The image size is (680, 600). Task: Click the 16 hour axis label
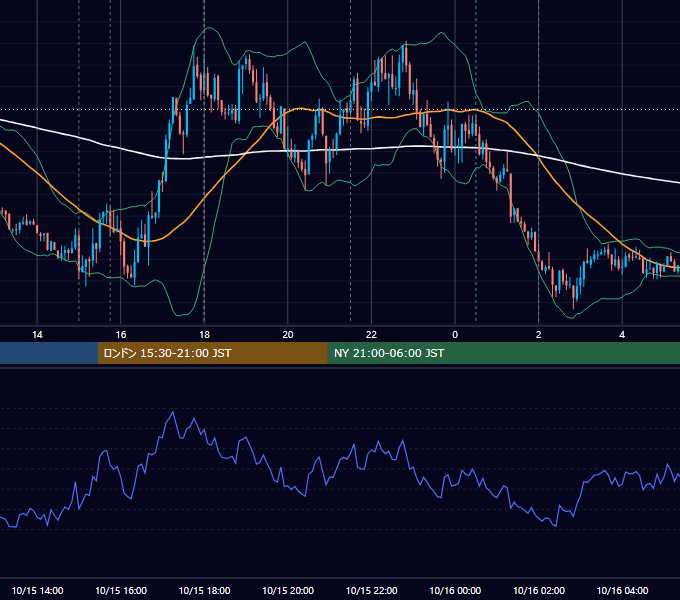point(121,335)
